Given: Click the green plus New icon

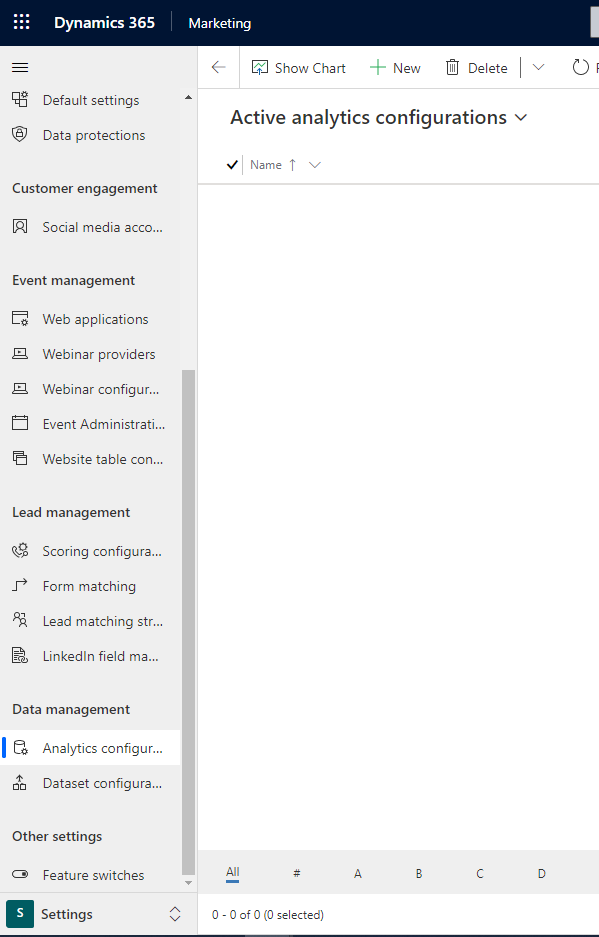Looking at the screenshot, I should pyautogui.click(x=378, y=68).
